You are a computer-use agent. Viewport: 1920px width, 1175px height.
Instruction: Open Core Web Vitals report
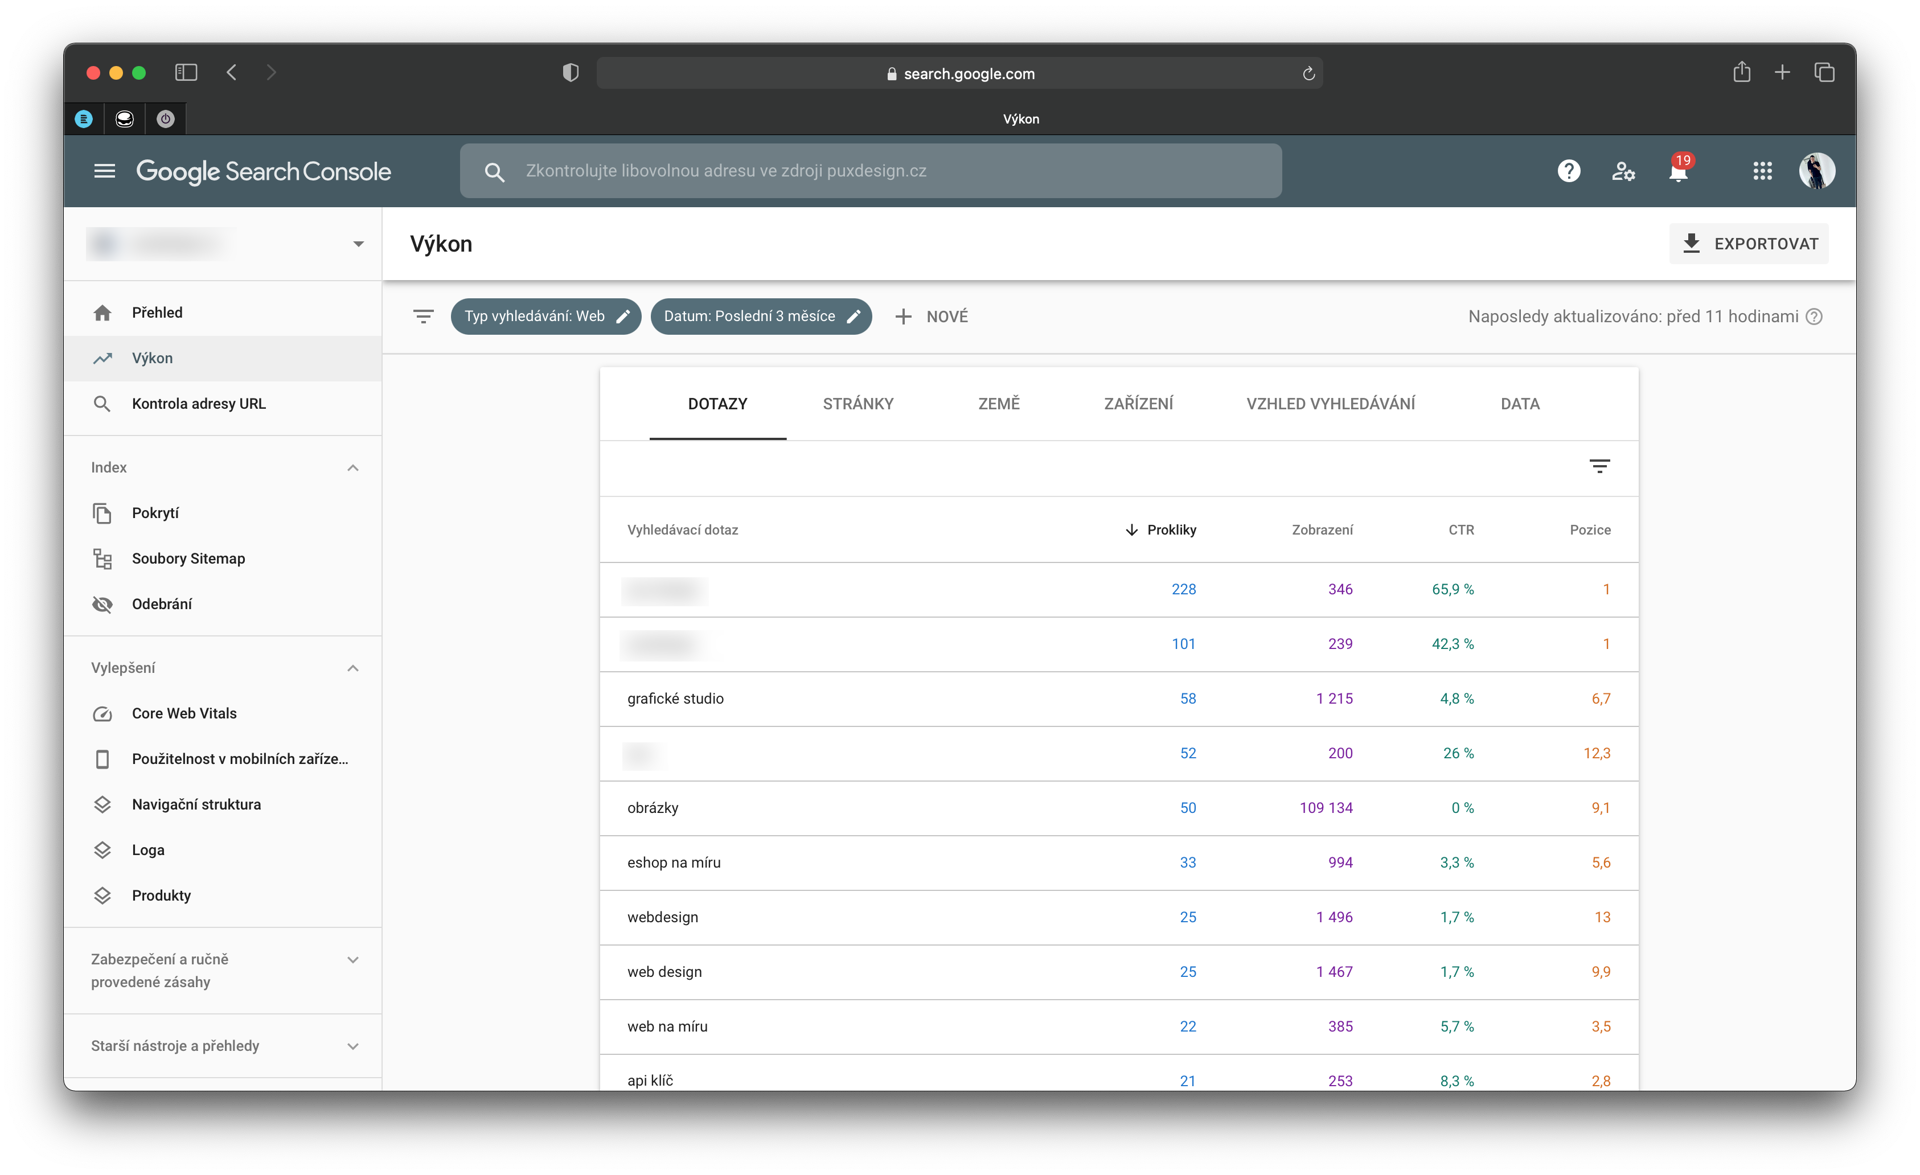[184, 713]
